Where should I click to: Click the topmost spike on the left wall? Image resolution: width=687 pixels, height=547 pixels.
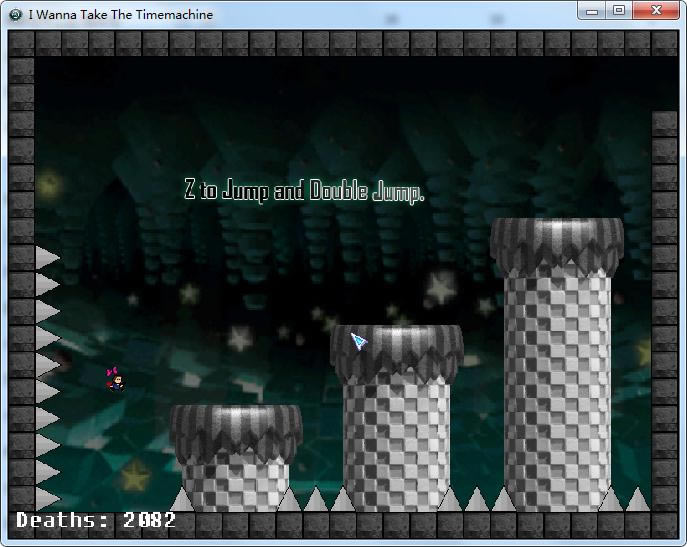point(47,258)
